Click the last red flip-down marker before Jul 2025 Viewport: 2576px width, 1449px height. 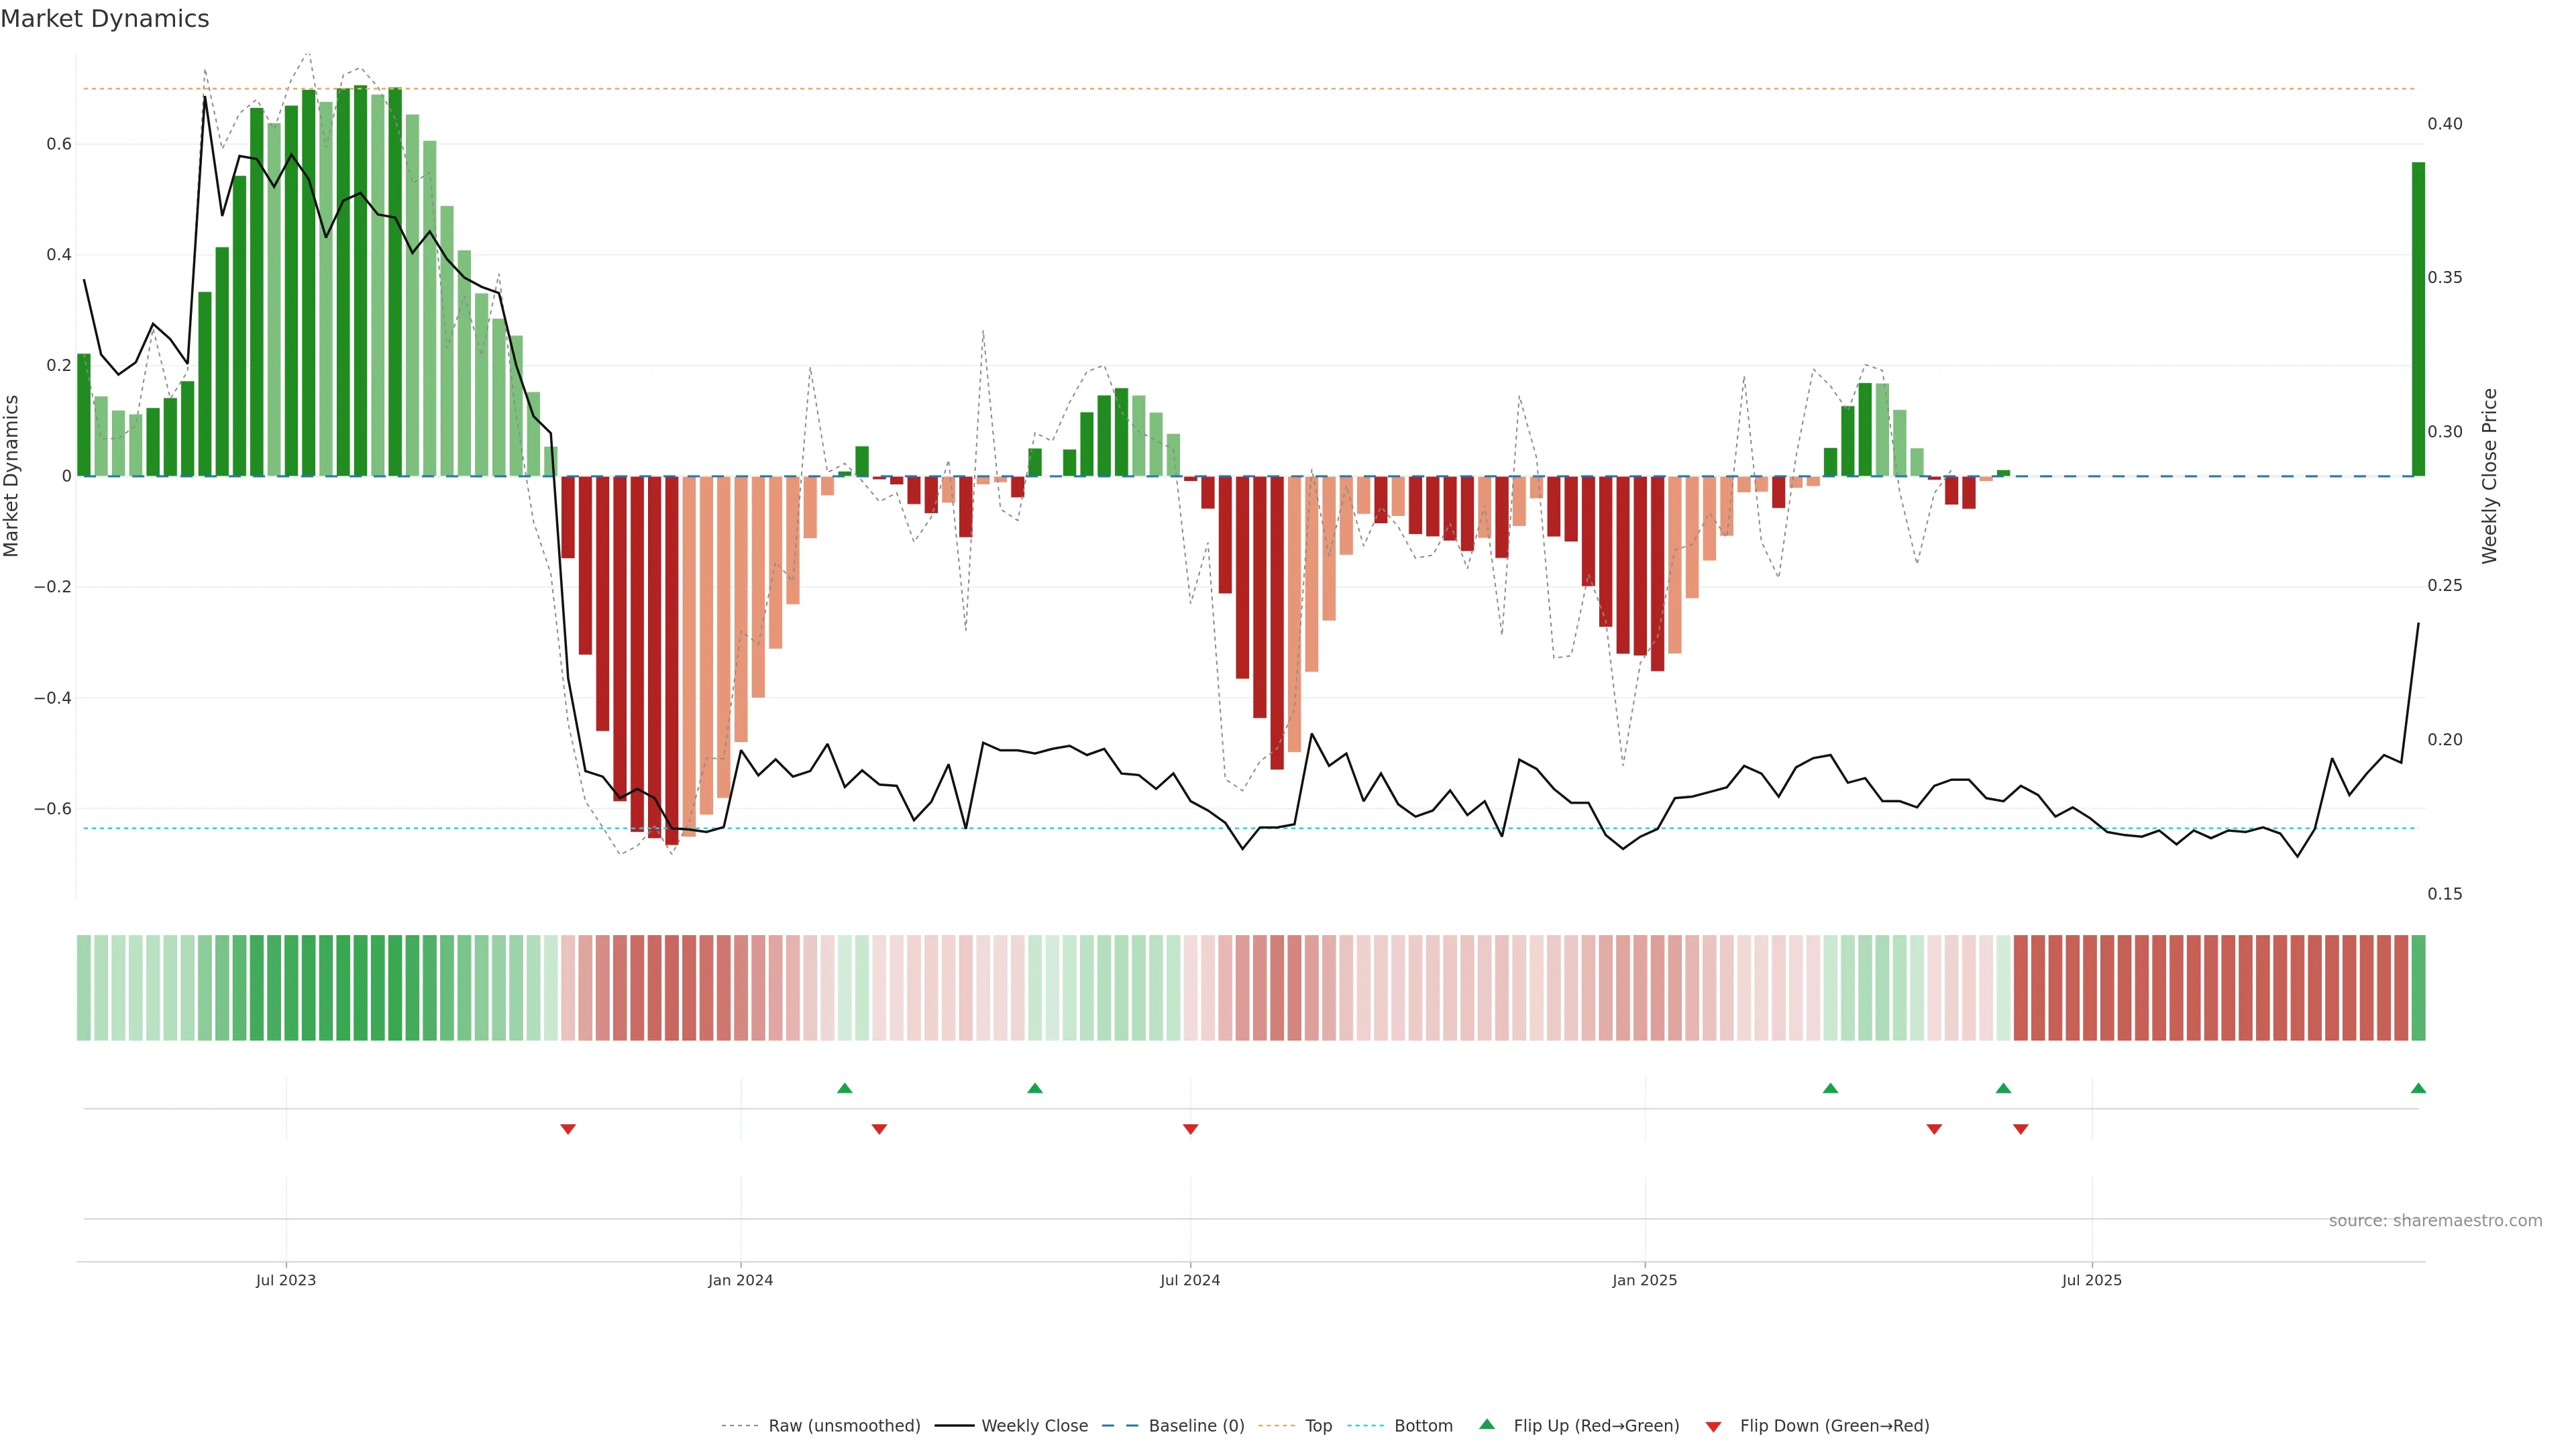click(2020, 1129)
